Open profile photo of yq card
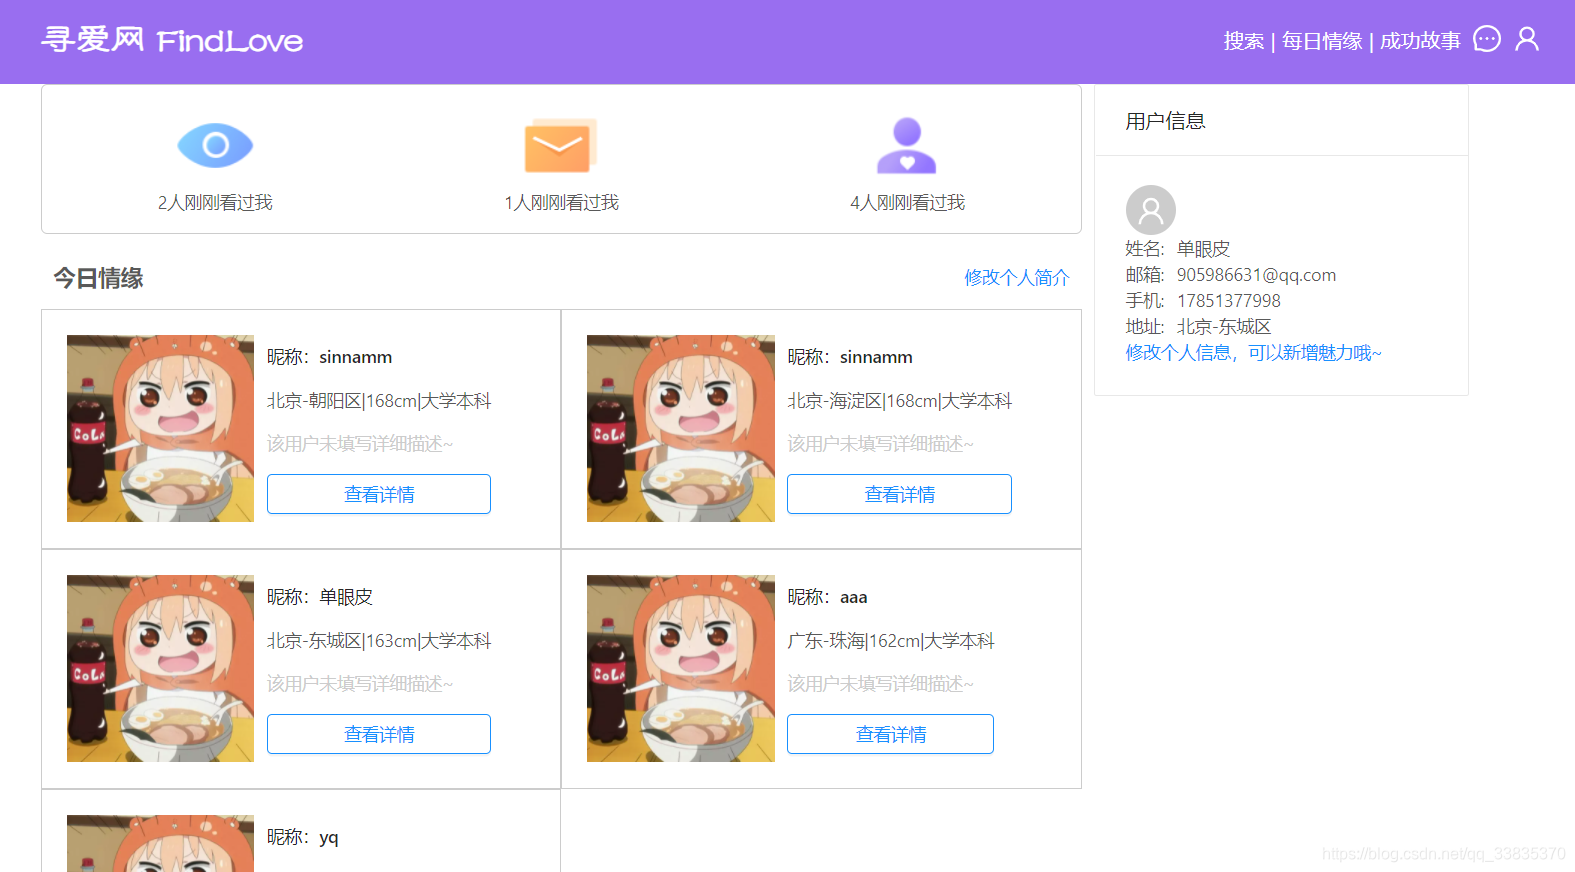Screen dimensions: 1575x872 coord(160,843)
